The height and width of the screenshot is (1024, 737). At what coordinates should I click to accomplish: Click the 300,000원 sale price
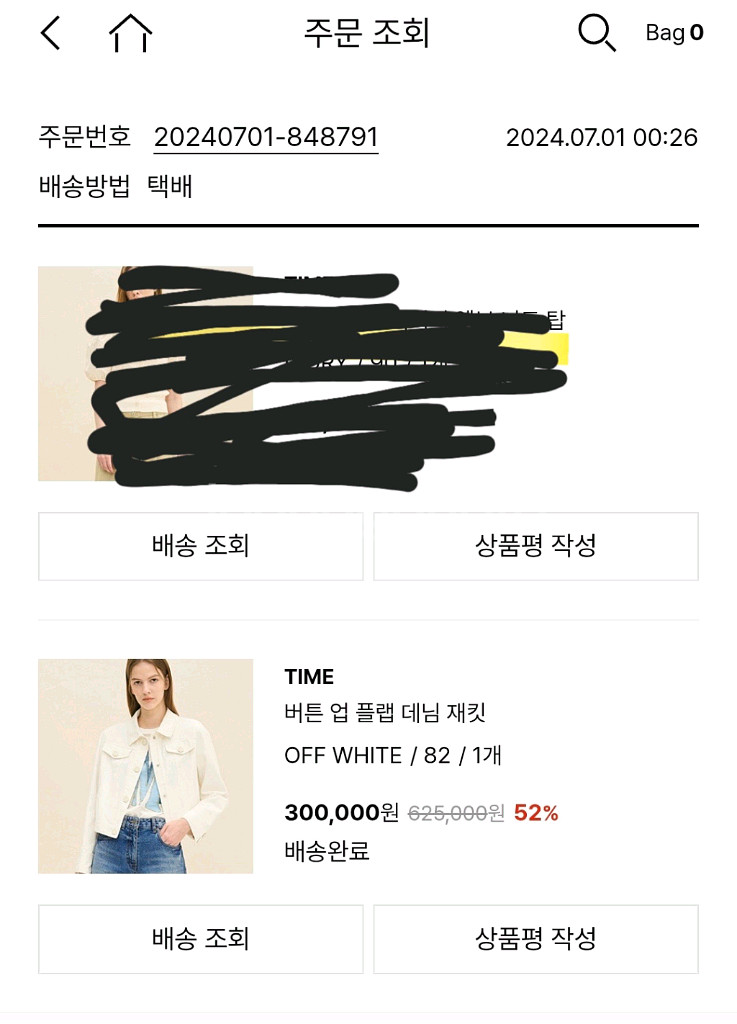tap(341, 813)
